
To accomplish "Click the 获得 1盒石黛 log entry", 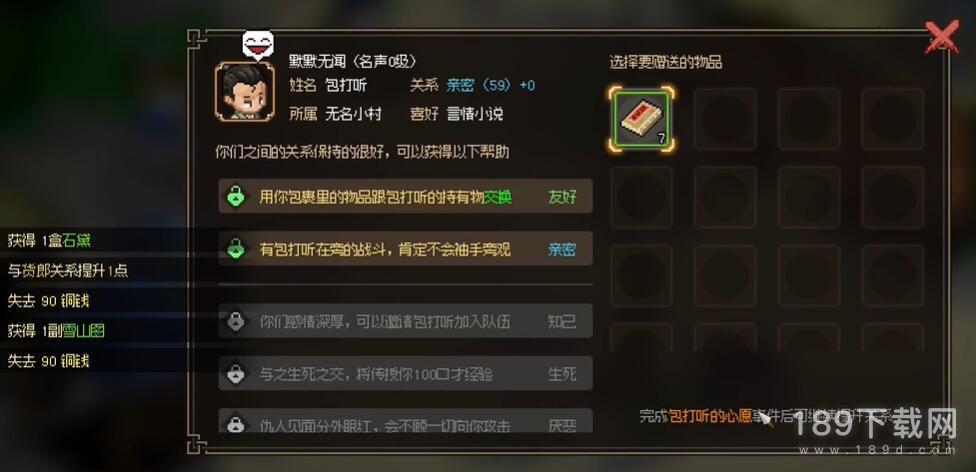I will pyautogui.click(x=50, y=240).
